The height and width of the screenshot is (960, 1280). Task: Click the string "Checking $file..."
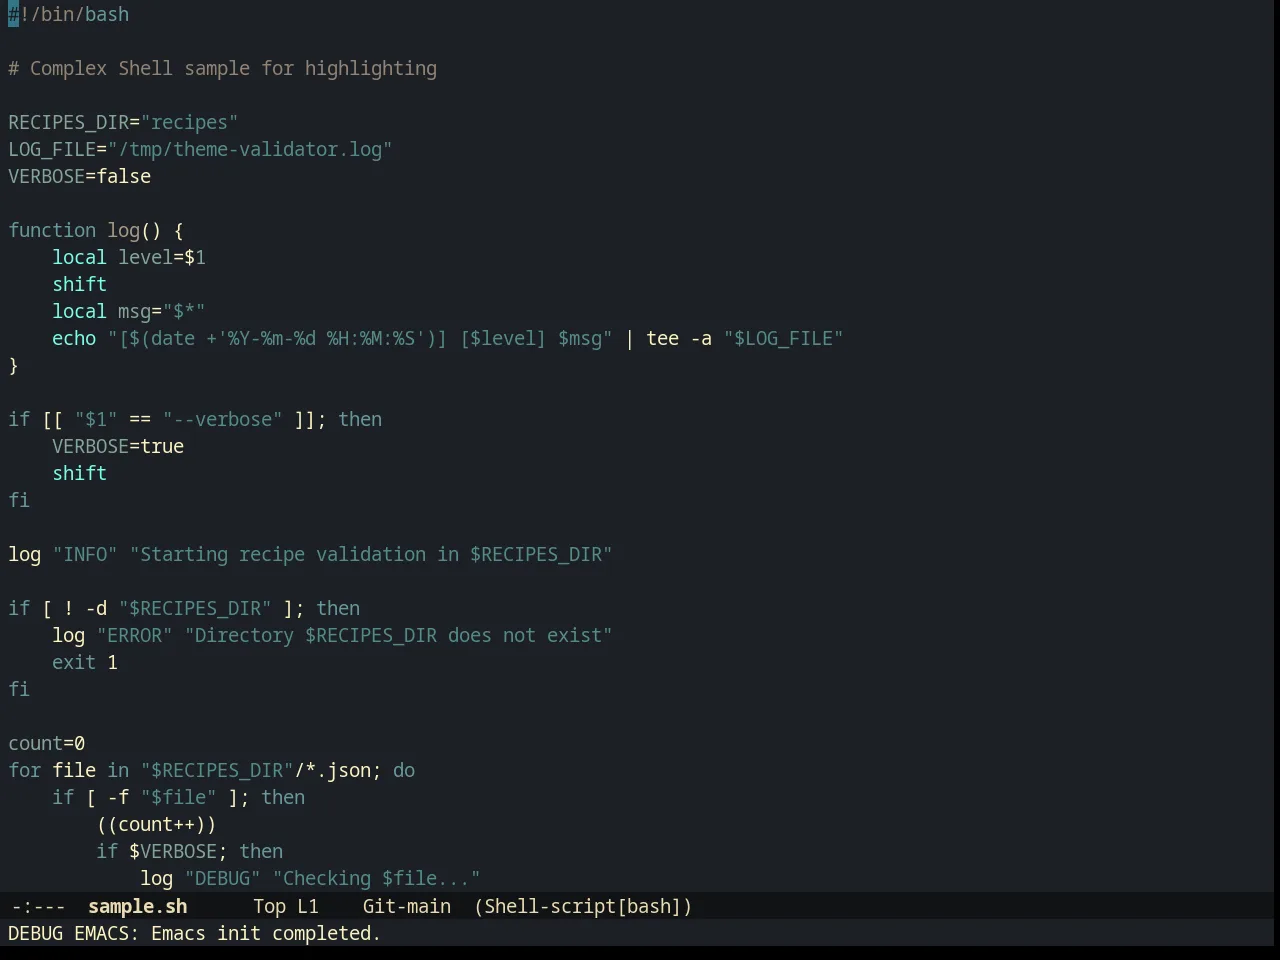(376, 878)
